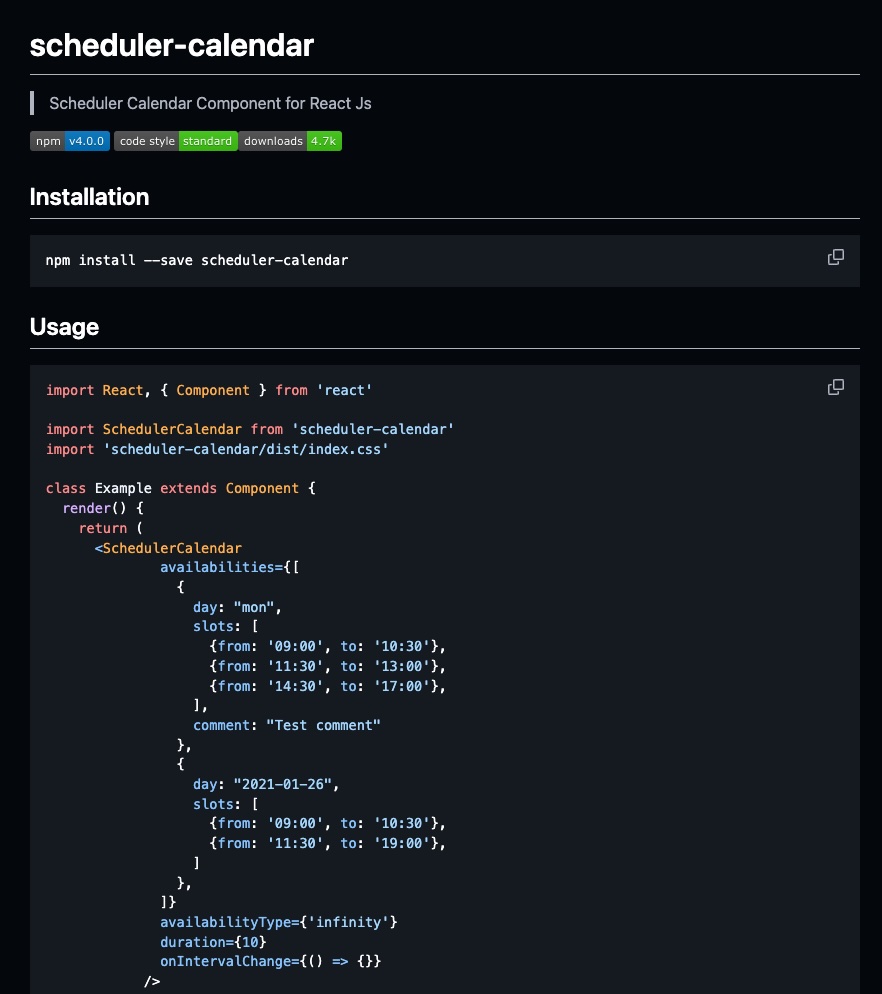Click the npm install --save command text
This screenshot has height=994, width=882.
point(197,260)
